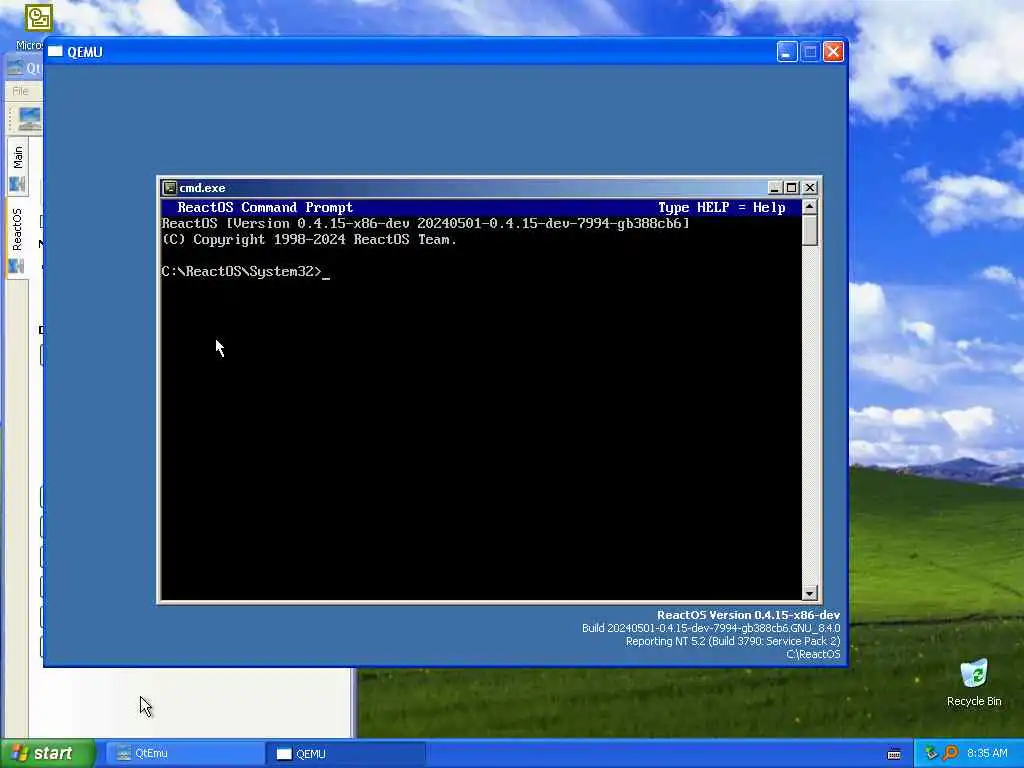Screen dimensions: 1024x768
Task: Open the Recycle Bin on the desktop
Action: (974, 683)
